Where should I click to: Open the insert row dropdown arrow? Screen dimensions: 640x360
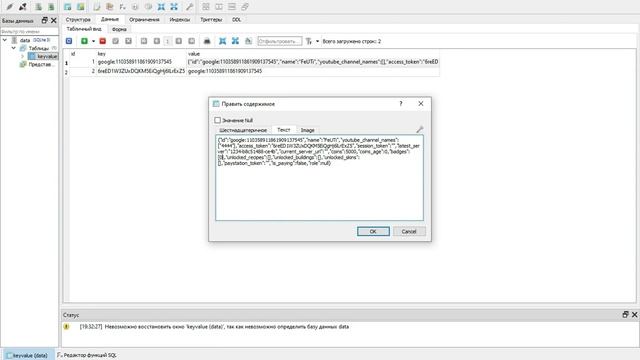point(93,41)
